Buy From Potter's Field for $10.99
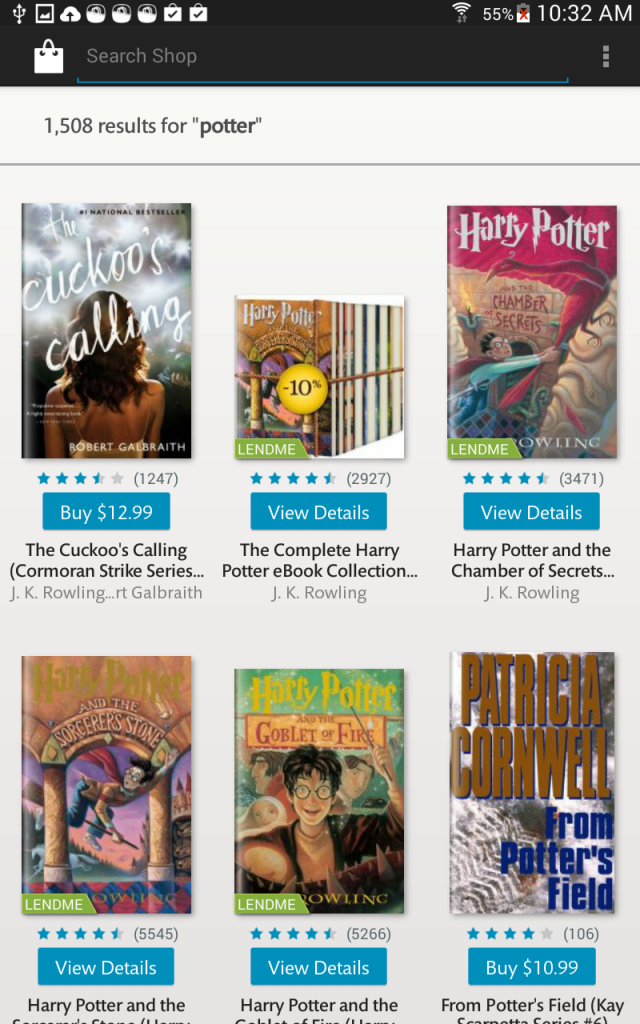 click(x=532, y=967)
